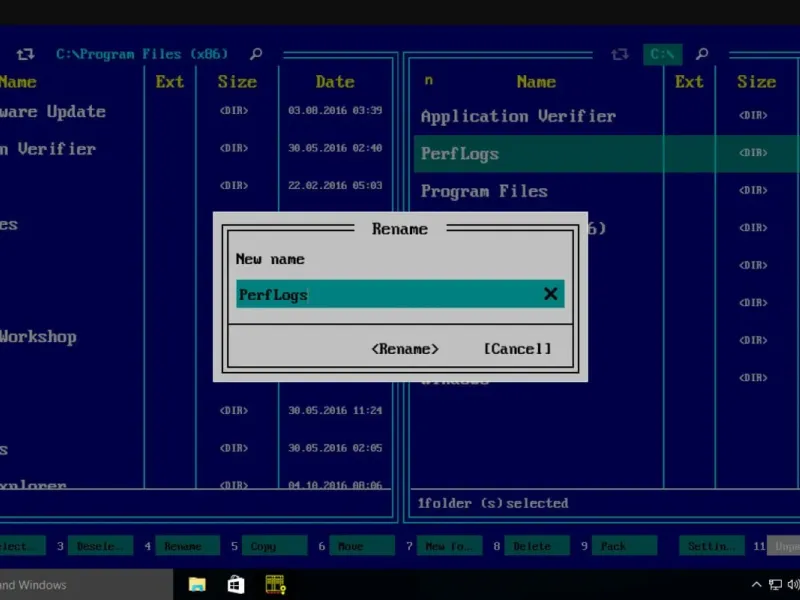
Task: Select the Application Verifier folder in right panel
Action: [518, 116]
